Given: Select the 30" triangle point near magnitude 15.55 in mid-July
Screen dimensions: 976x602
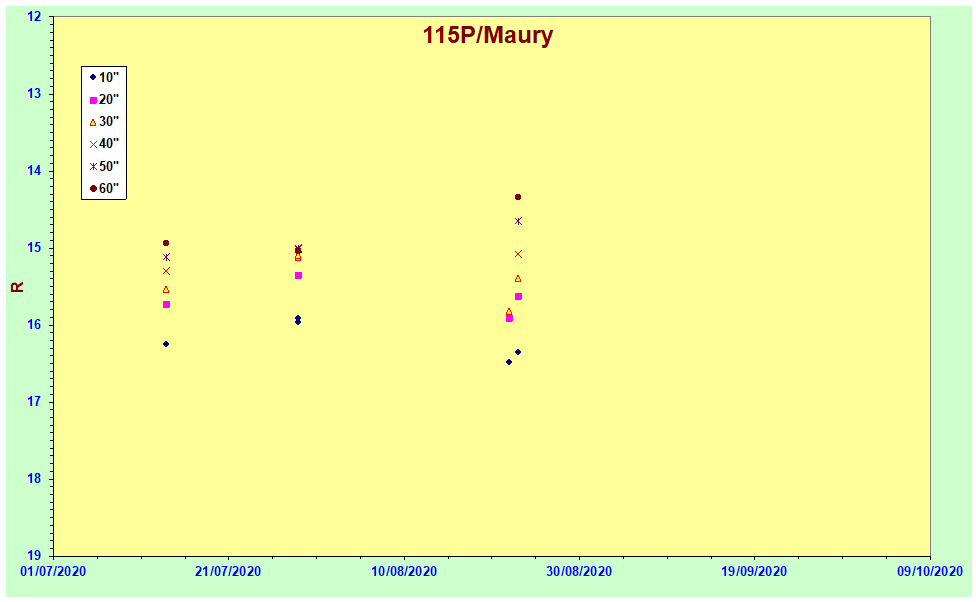Looking at the screenshot, I should 166,289.
